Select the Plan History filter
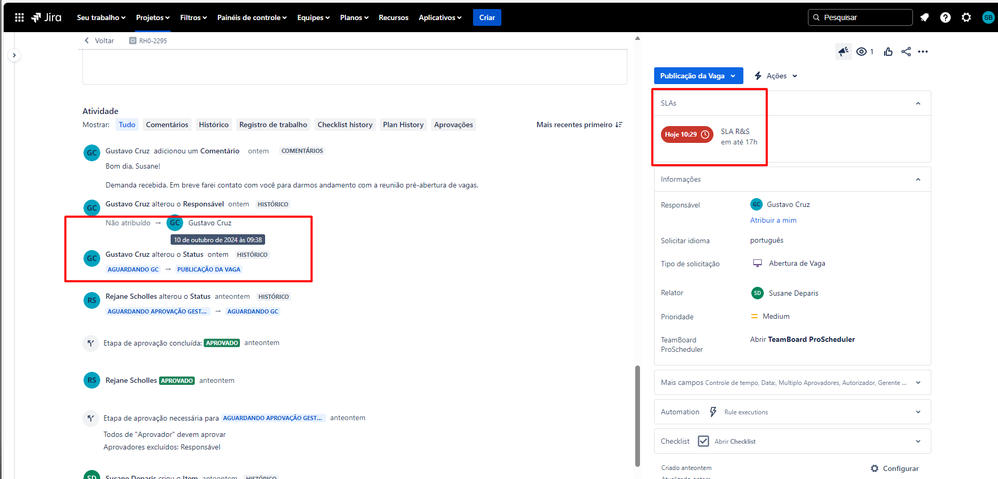The image size is (998, 479). pos(403,125)
